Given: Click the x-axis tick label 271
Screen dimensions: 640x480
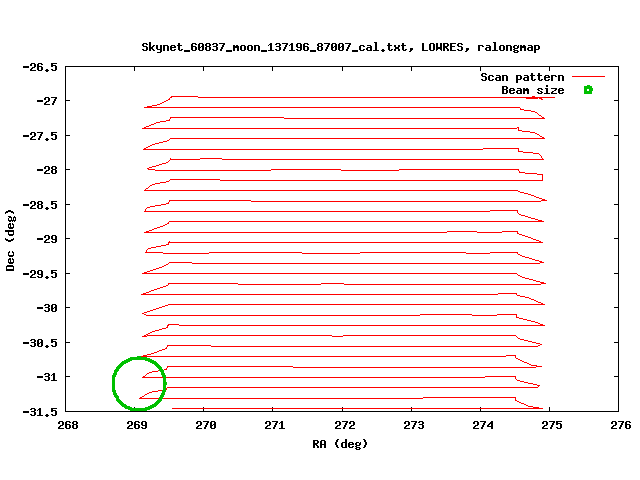Looking at the screenshot, I should point(275,425).
